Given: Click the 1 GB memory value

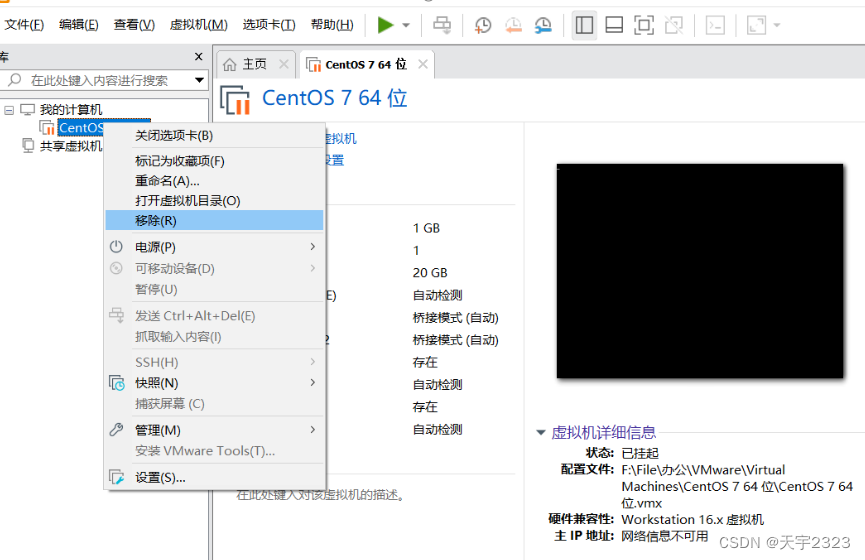Looking at the screenshot, I should click(426, 228).
